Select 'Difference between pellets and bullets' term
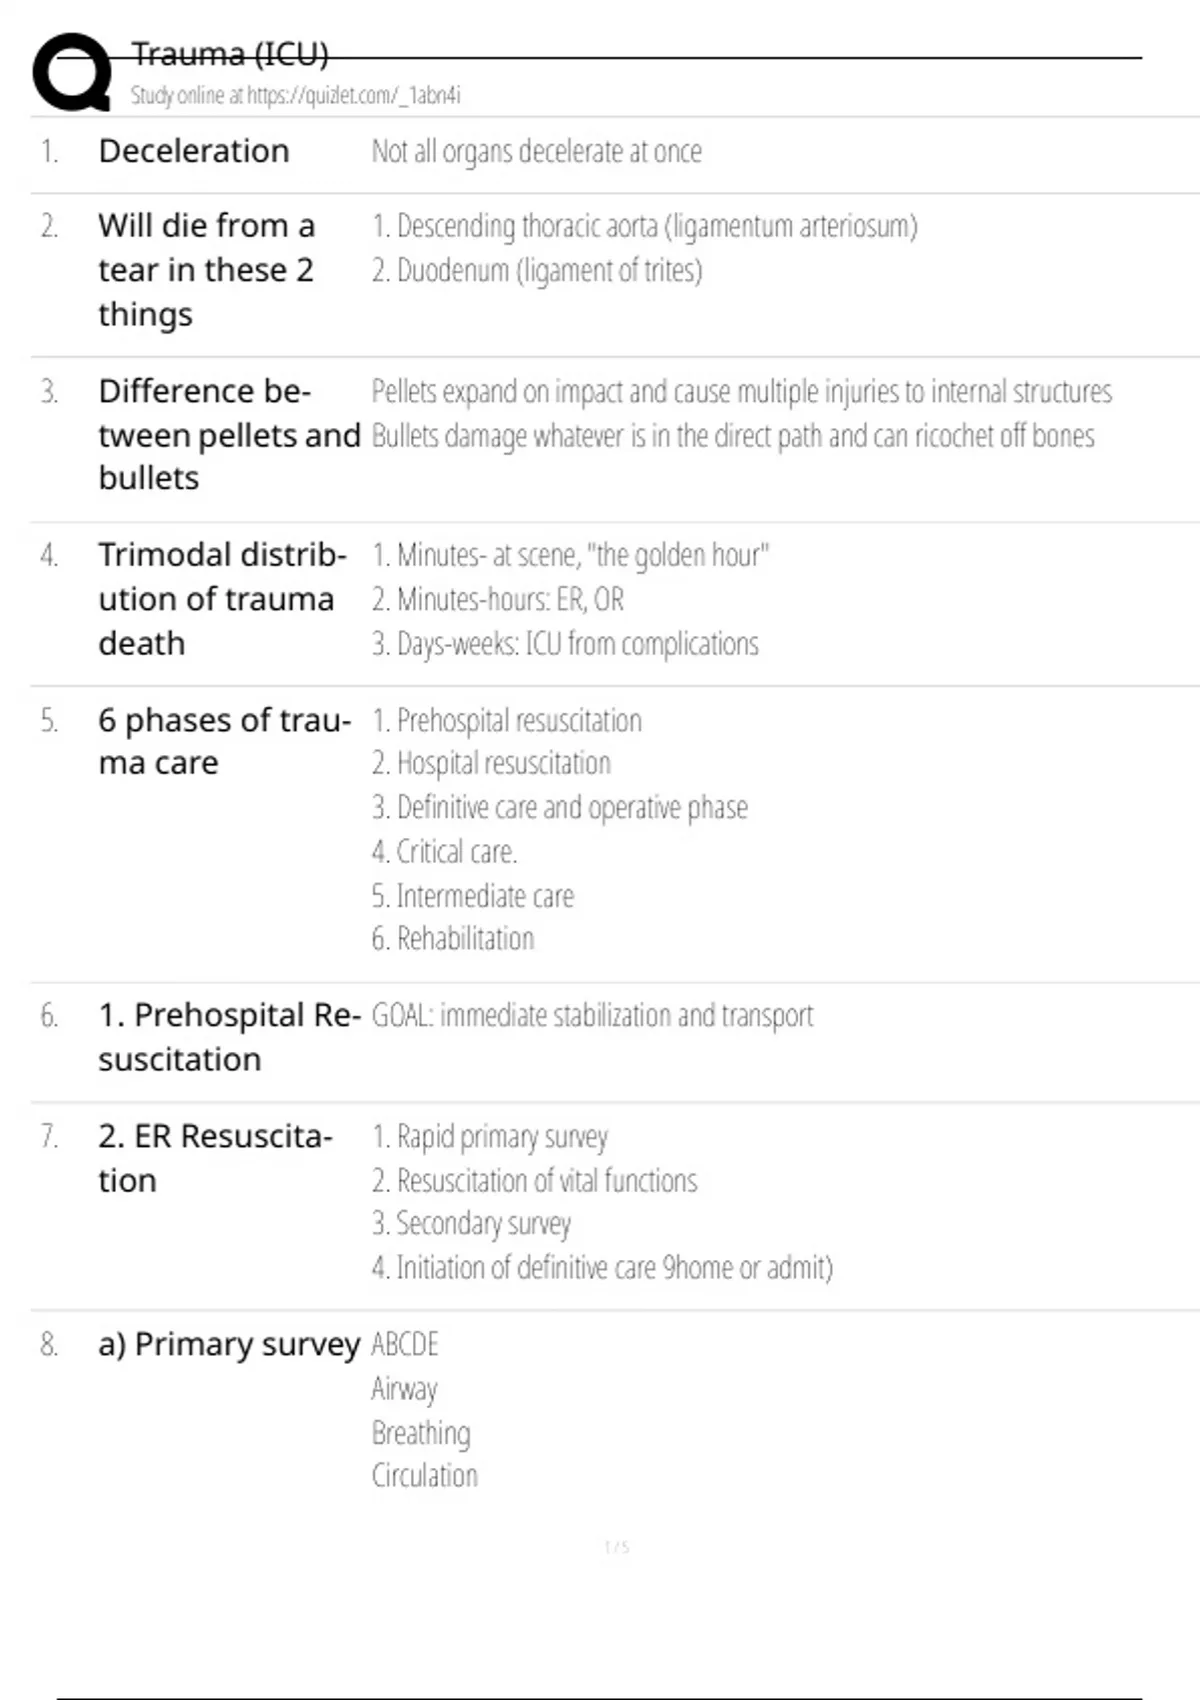 (228, 434)
